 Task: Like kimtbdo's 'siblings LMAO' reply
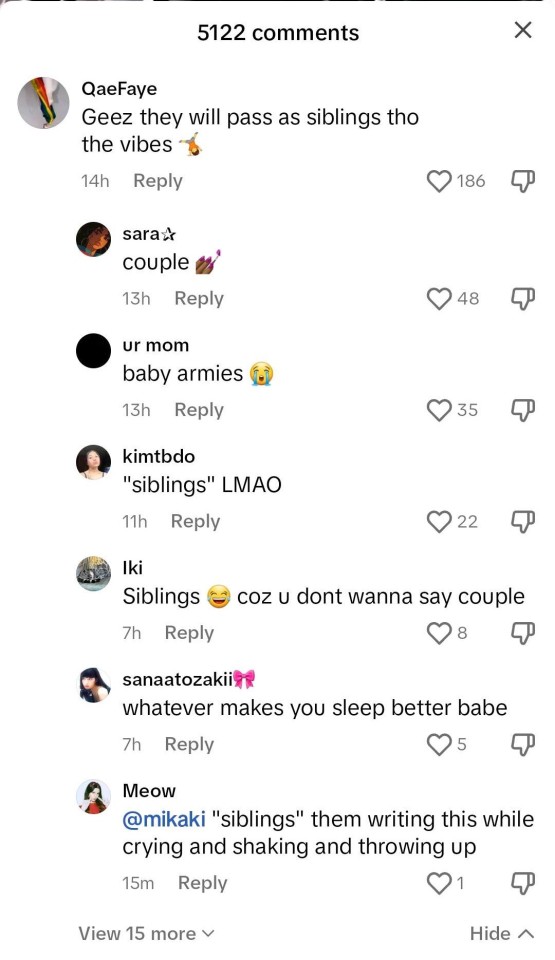[439, 522]
